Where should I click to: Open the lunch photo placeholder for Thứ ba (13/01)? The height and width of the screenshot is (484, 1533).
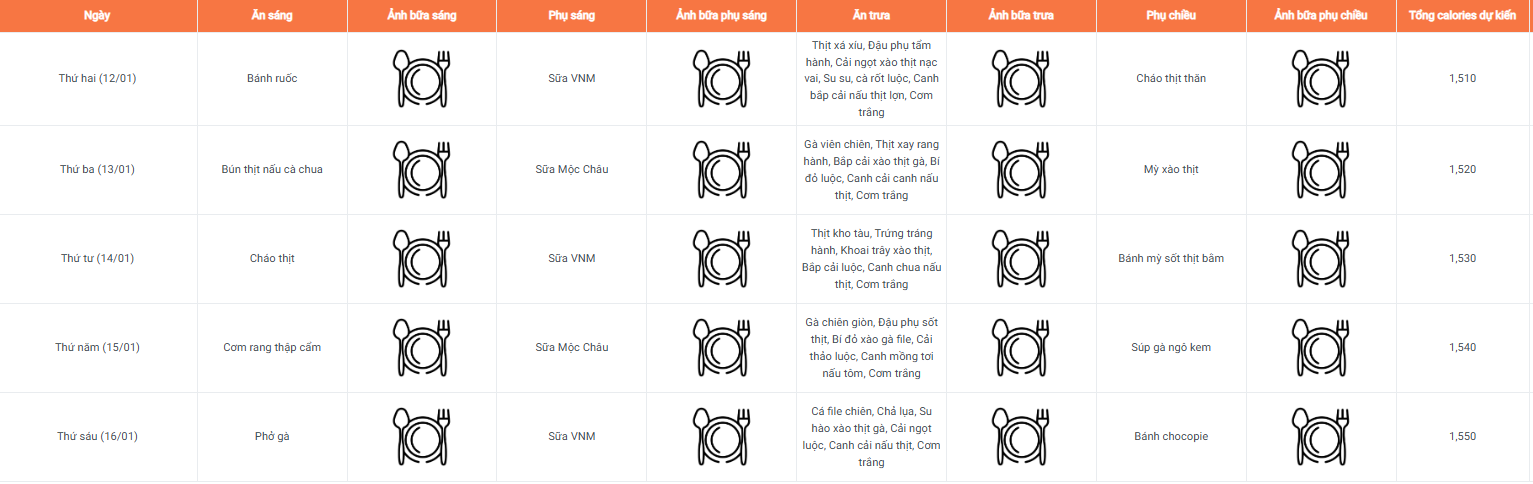pos(1021,169)
